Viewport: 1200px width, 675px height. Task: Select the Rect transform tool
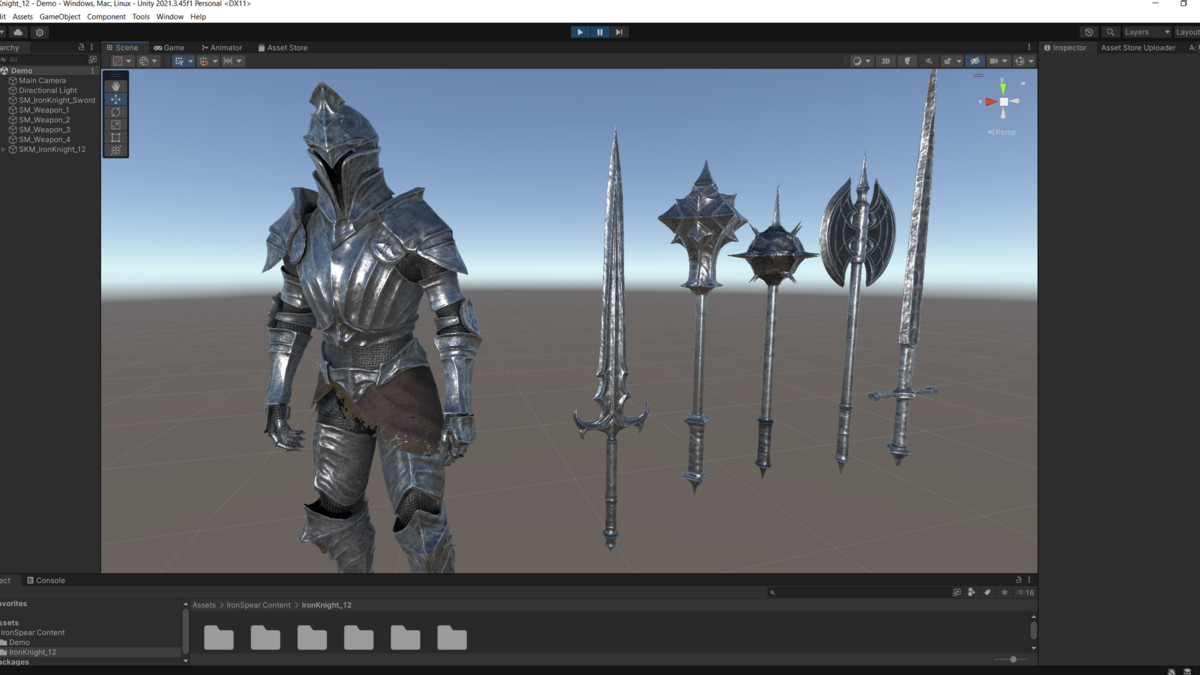point(116,138)
